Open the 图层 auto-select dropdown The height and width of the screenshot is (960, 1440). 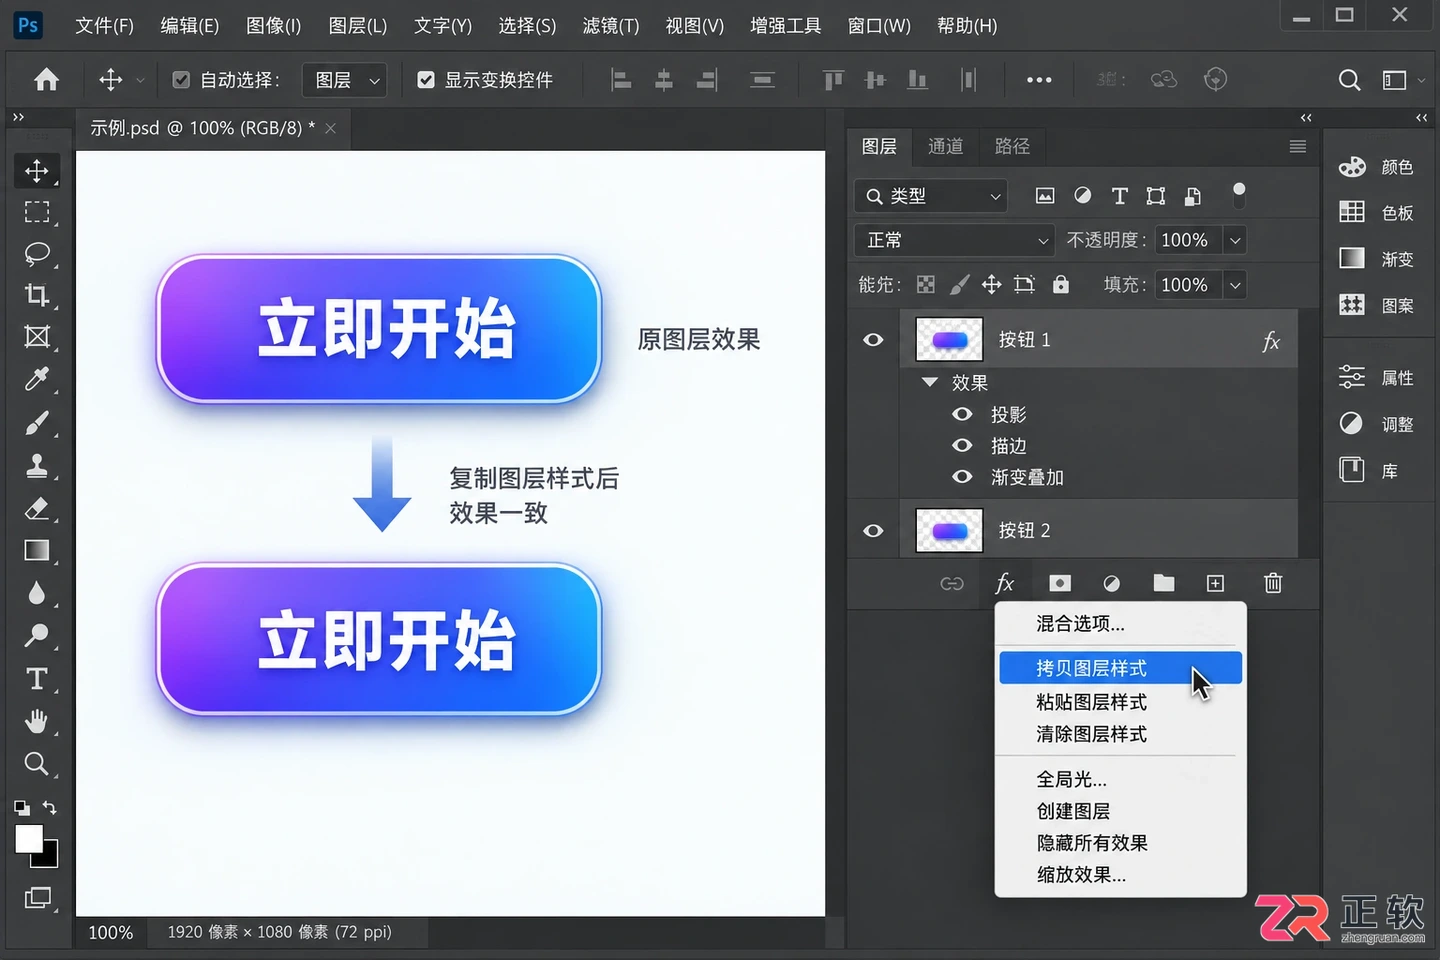345,80
